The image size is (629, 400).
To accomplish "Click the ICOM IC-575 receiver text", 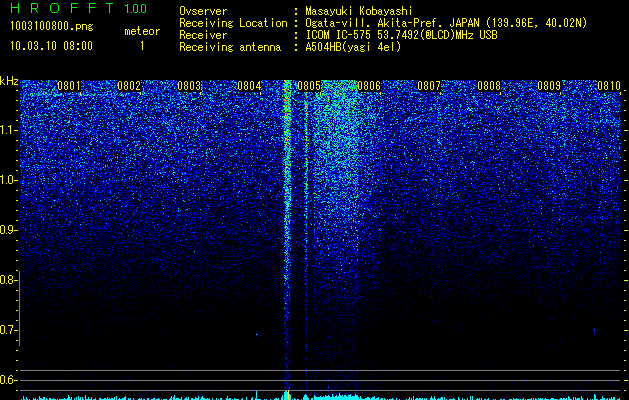I will point(401,35).
